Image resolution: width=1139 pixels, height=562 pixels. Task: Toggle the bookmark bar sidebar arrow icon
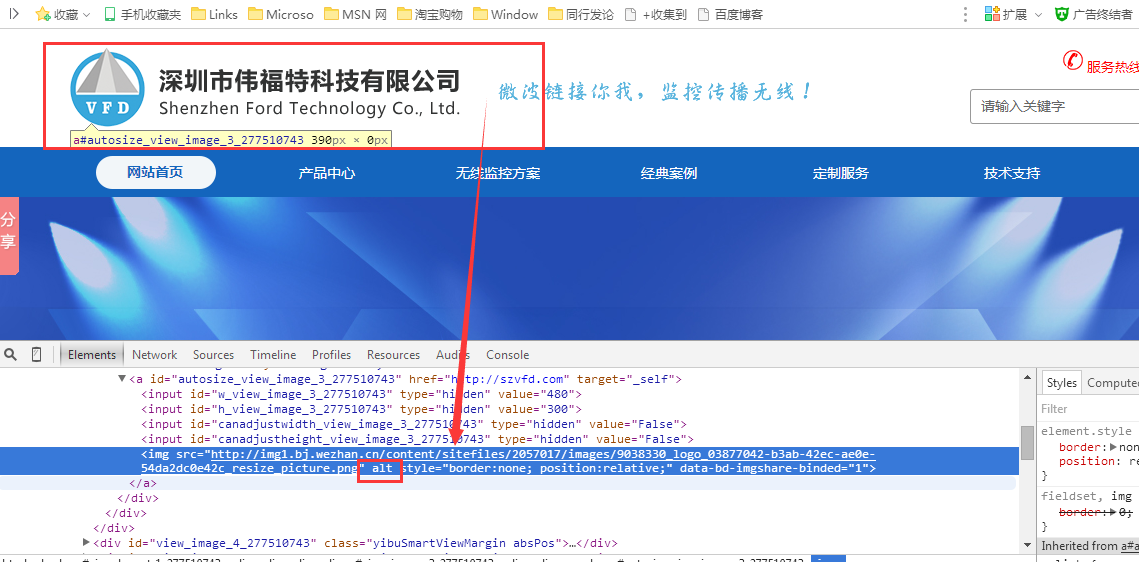point(13,13)
